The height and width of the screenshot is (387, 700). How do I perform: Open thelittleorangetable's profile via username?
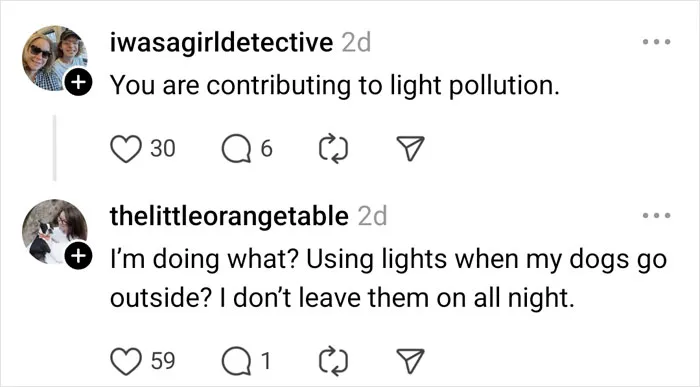pyautogui.click(x=229, y=217)
